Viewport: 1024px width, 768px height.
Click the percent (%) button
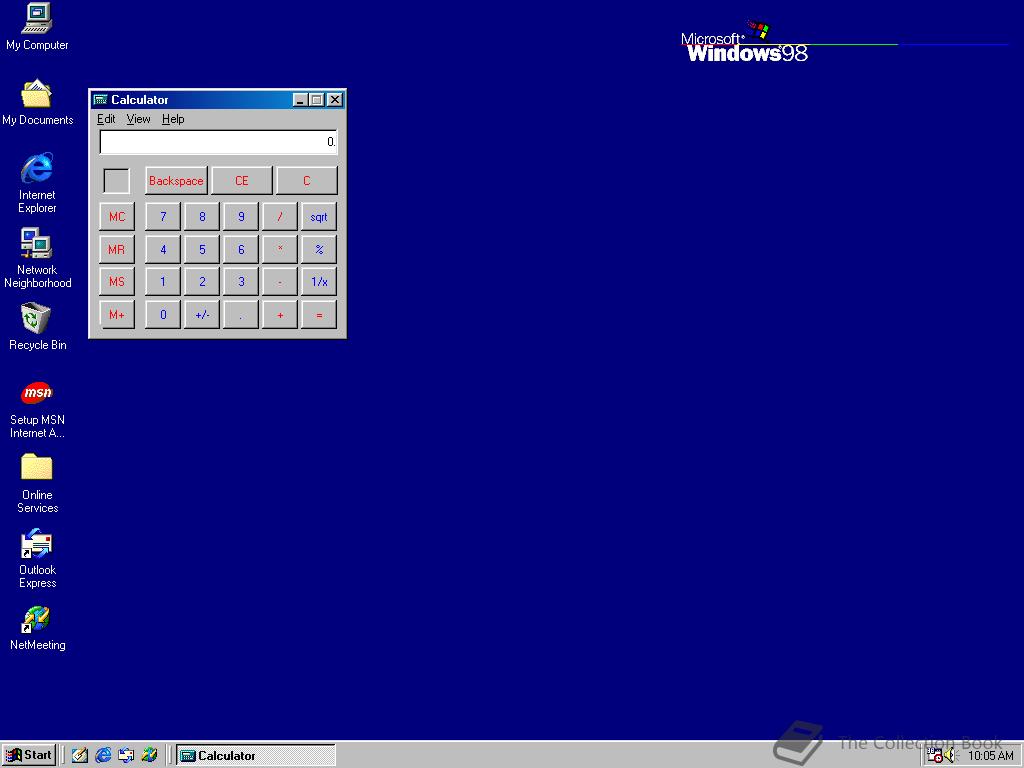pos(319,249)
